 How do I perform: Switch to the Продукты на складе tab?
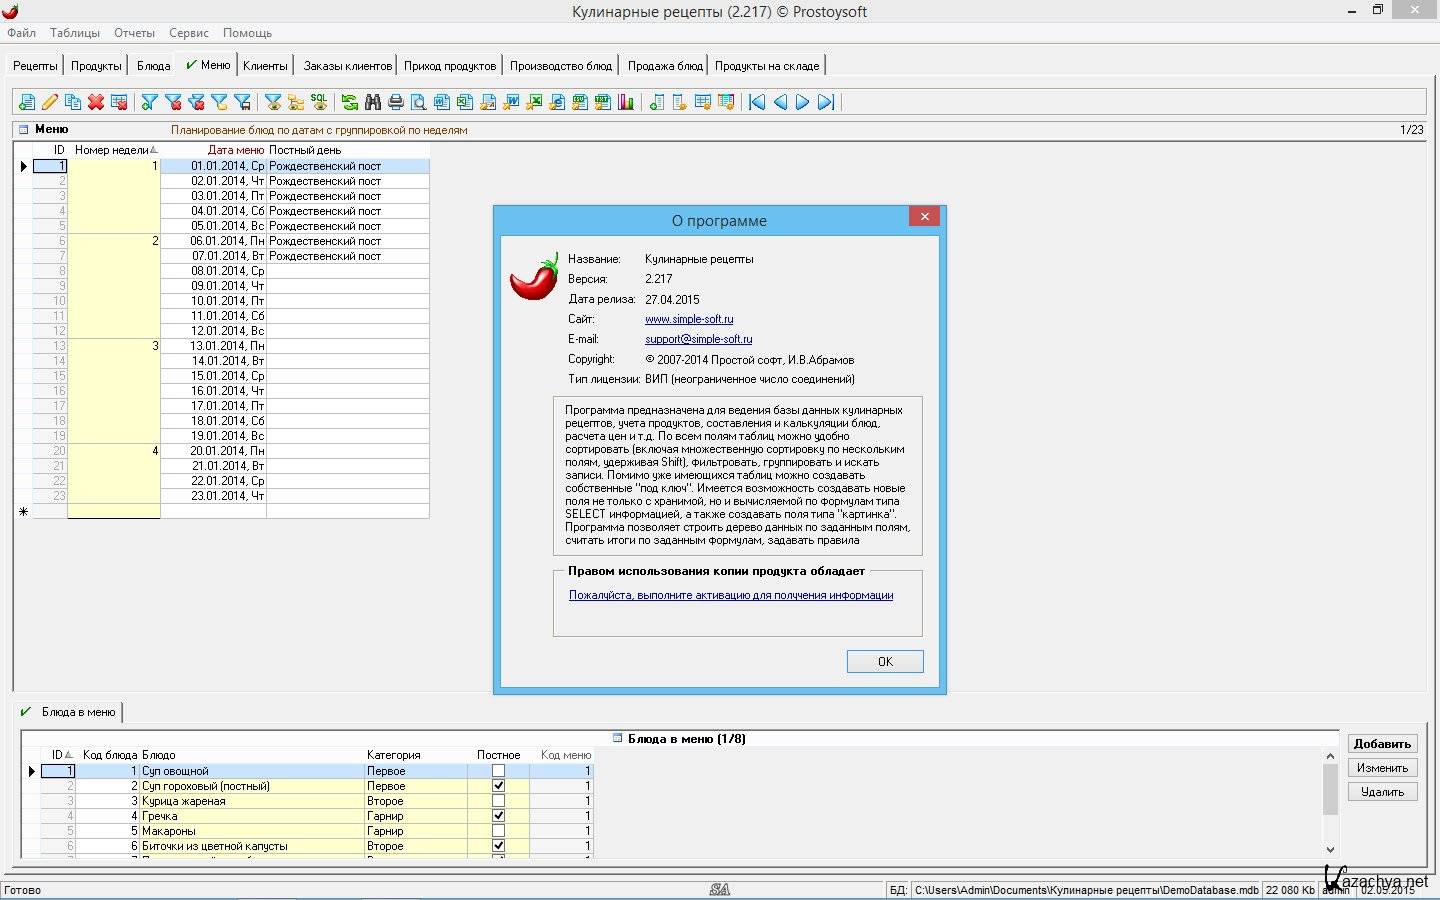(x=766, y=66)
